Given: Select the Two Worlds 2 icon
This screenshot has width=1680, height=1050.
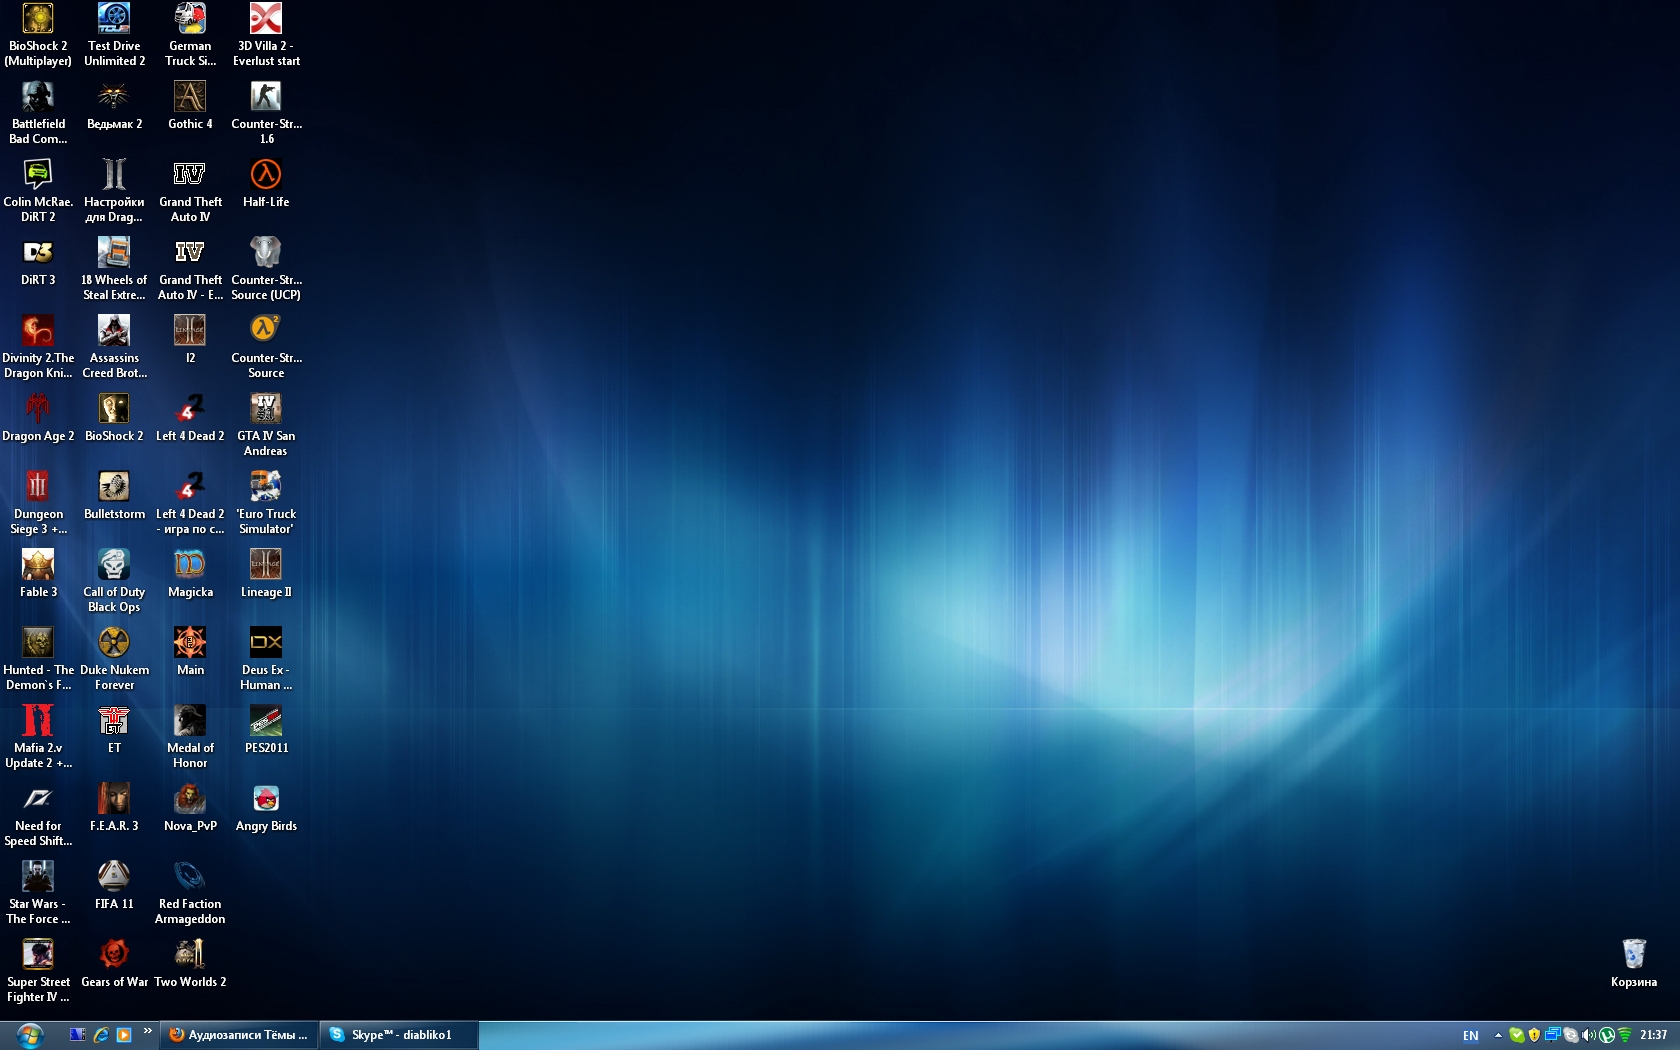Looking at the screenshot, I should coord(190,964).
